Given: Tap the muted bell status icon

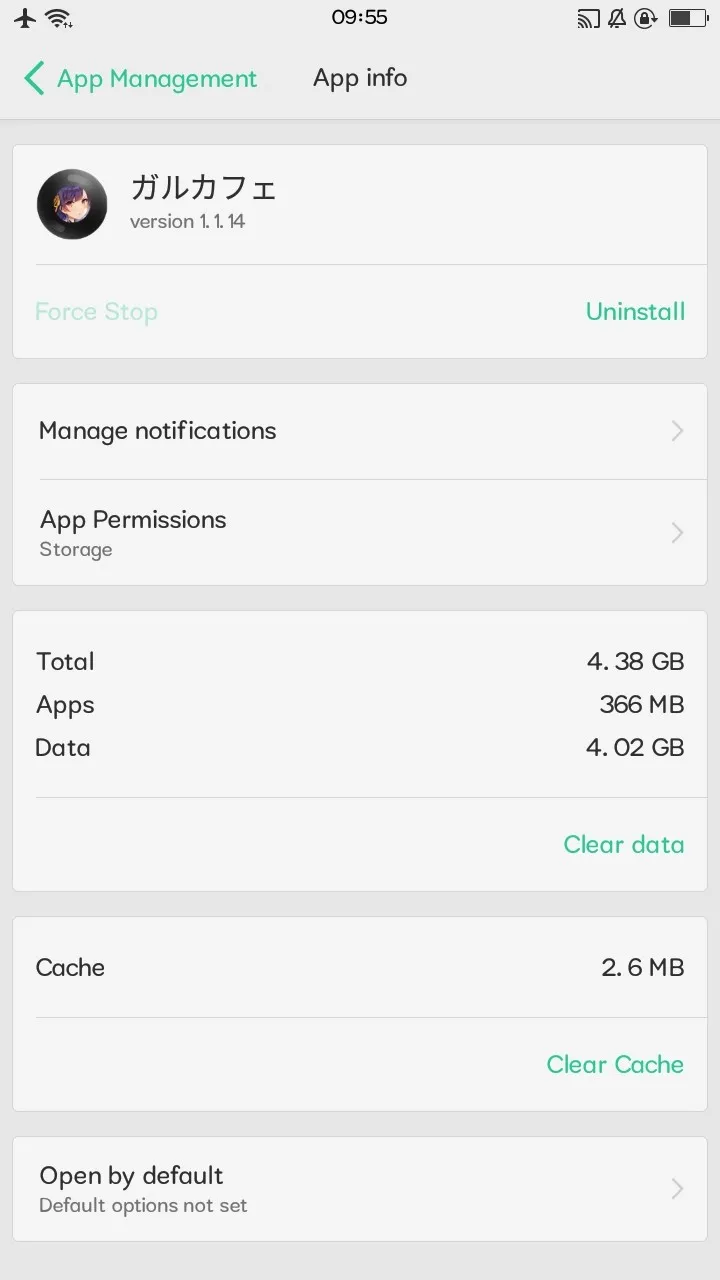Looking at the screenshot, I should (x=617, y=18).
